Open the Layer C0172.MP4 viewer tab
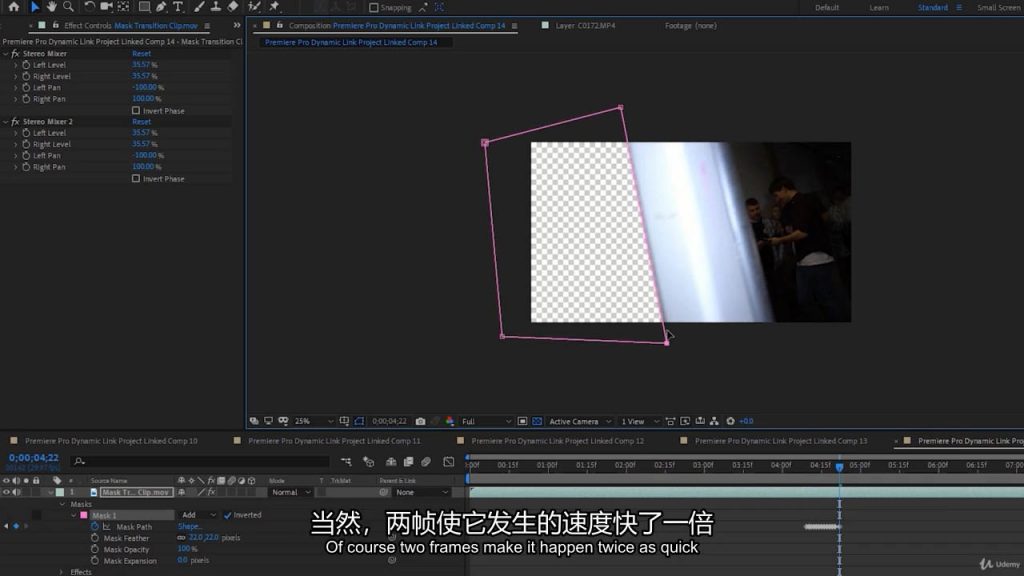 point(585,25)
